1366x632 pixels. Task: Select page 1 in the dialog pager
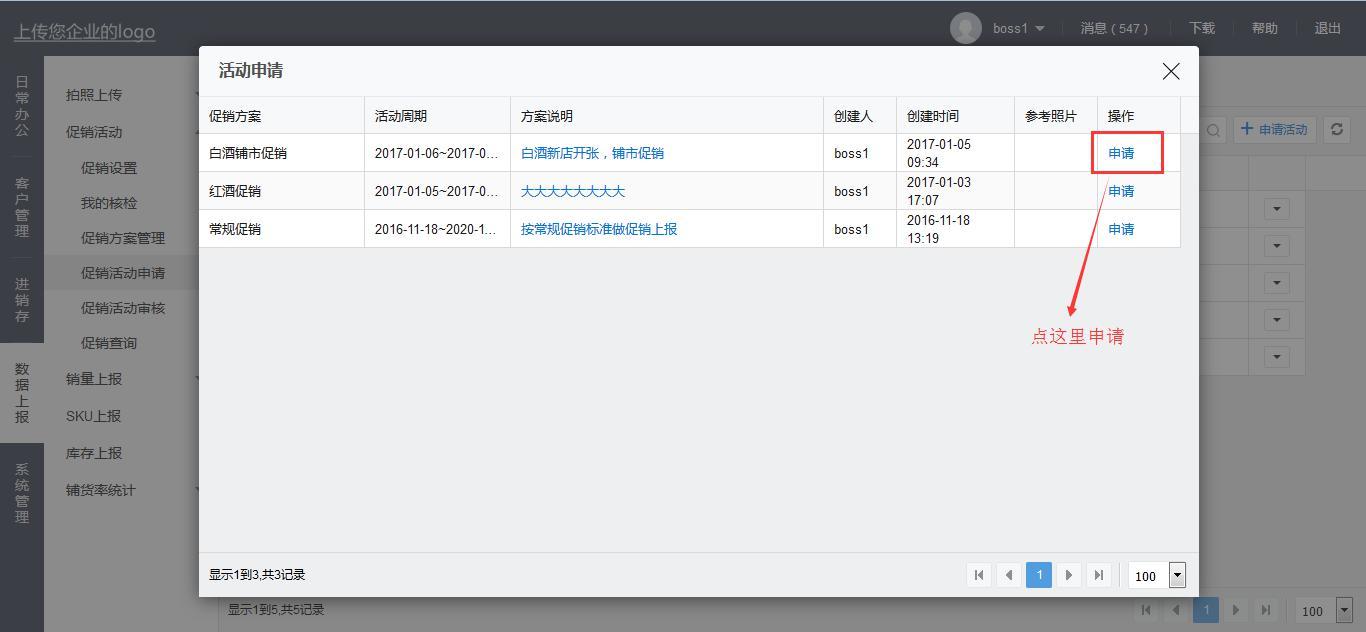[1039, 575]
